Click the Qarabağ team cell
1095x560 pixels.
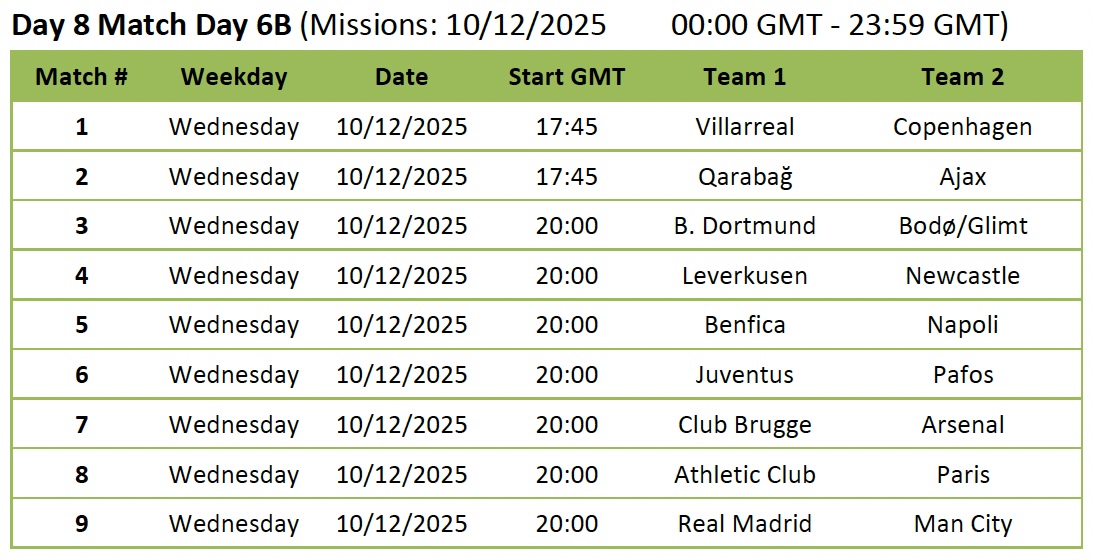(744, 177)
